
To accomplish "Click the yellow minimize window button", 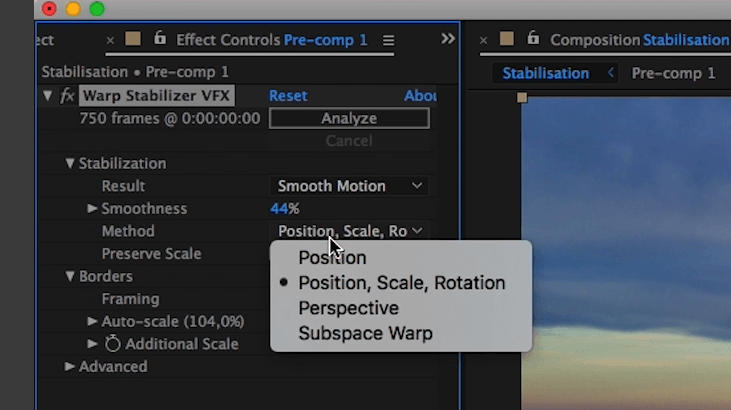I will [x=73, y=9].
